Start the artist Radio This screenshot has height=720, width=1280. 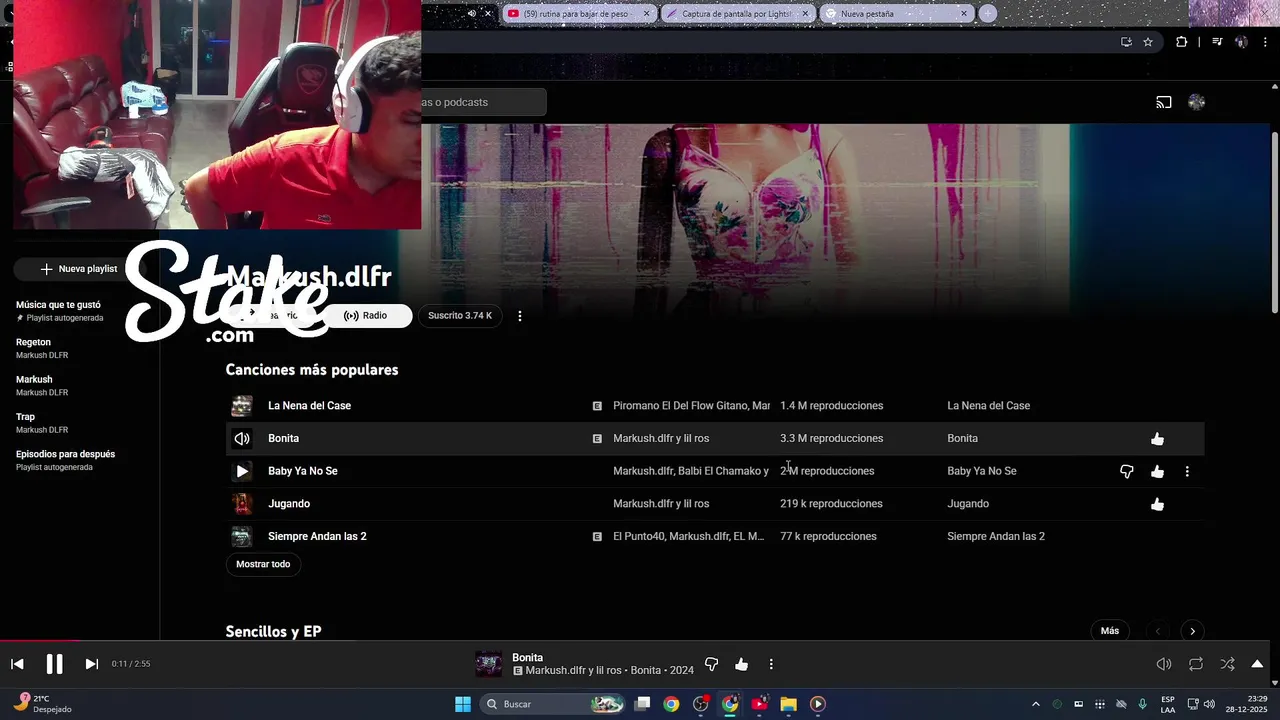[366, 316]
